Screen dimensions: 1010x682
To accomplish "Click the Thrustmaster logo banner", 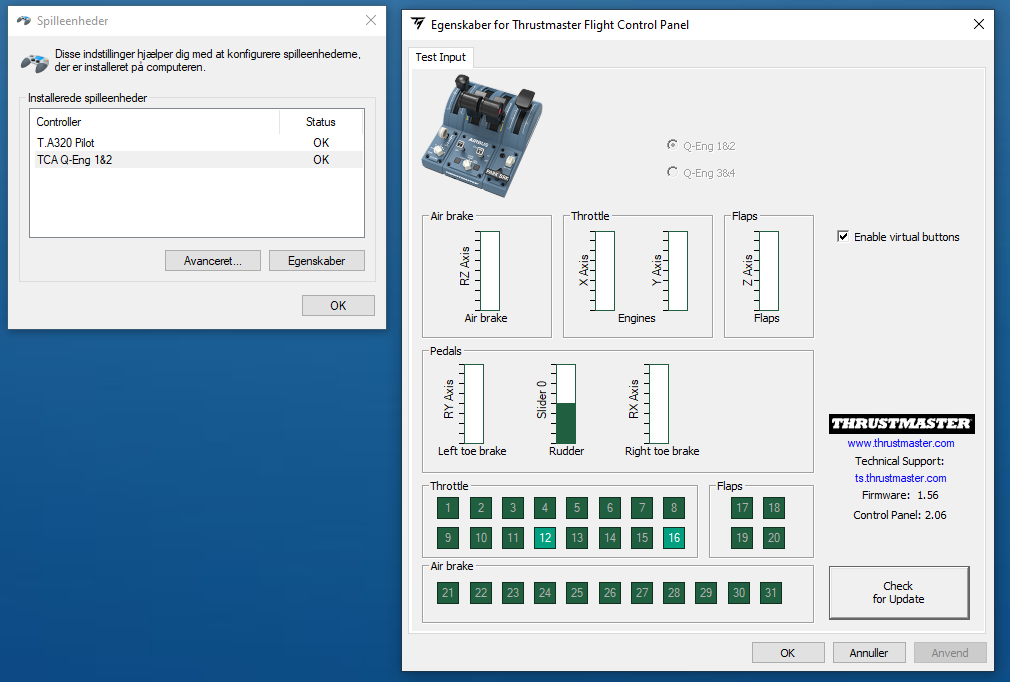I will tap(901, 424).
